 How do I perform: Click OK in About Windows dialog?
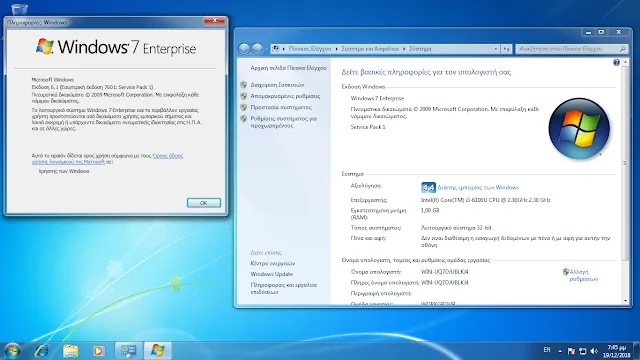(204, 203)
